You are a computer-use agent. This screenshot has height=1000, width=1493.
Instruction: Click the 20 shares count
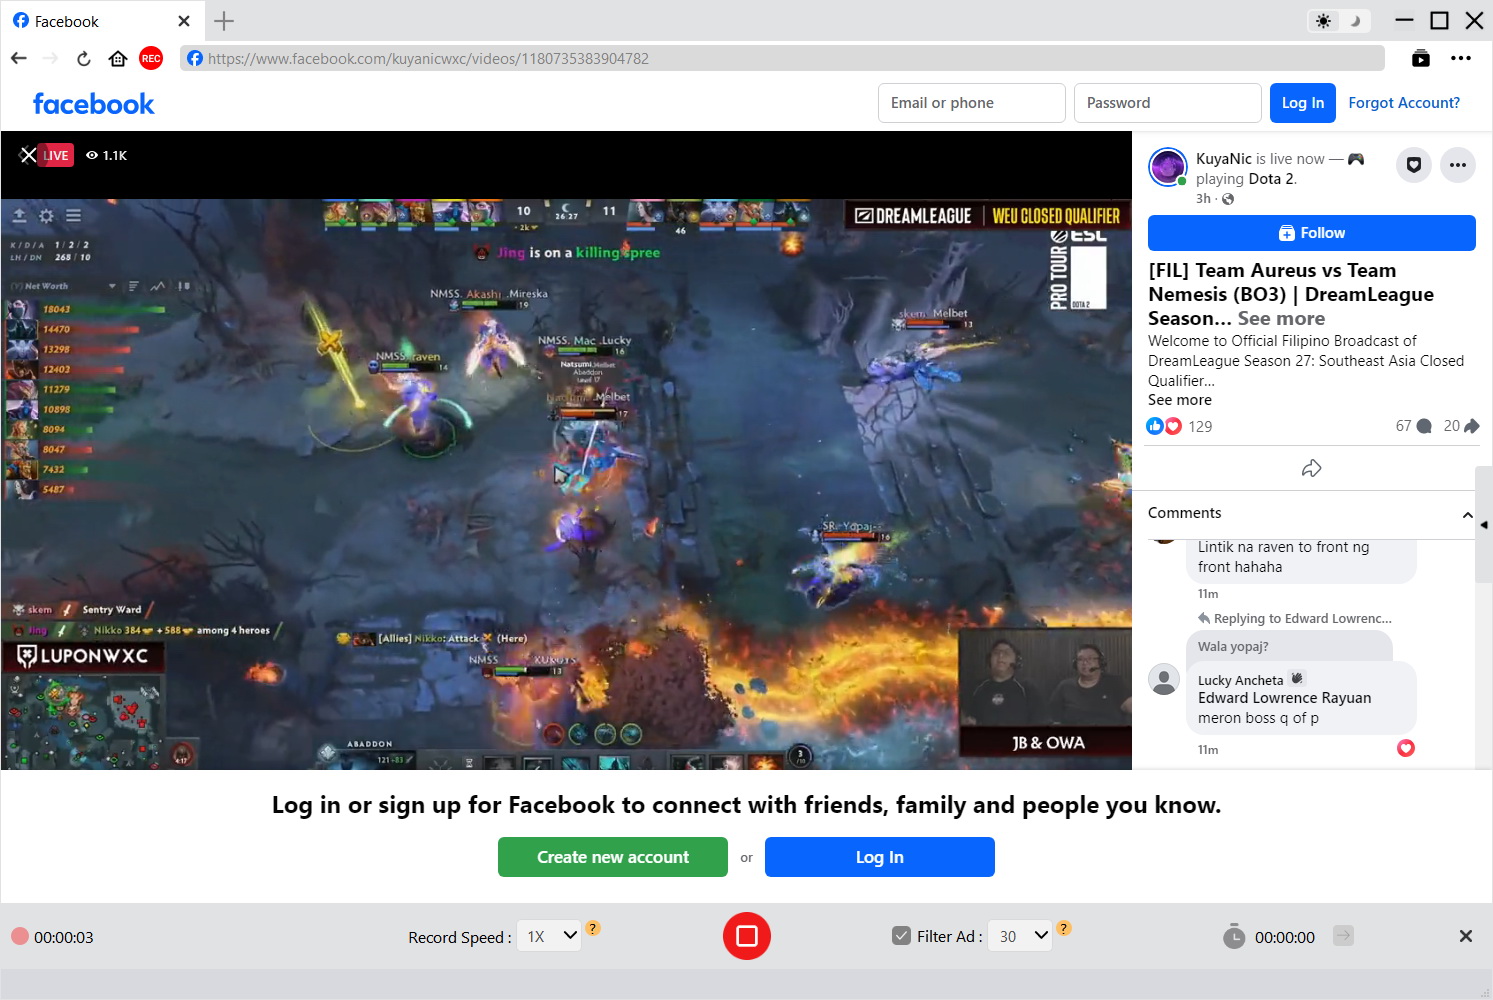click(x=1461, y=426)
